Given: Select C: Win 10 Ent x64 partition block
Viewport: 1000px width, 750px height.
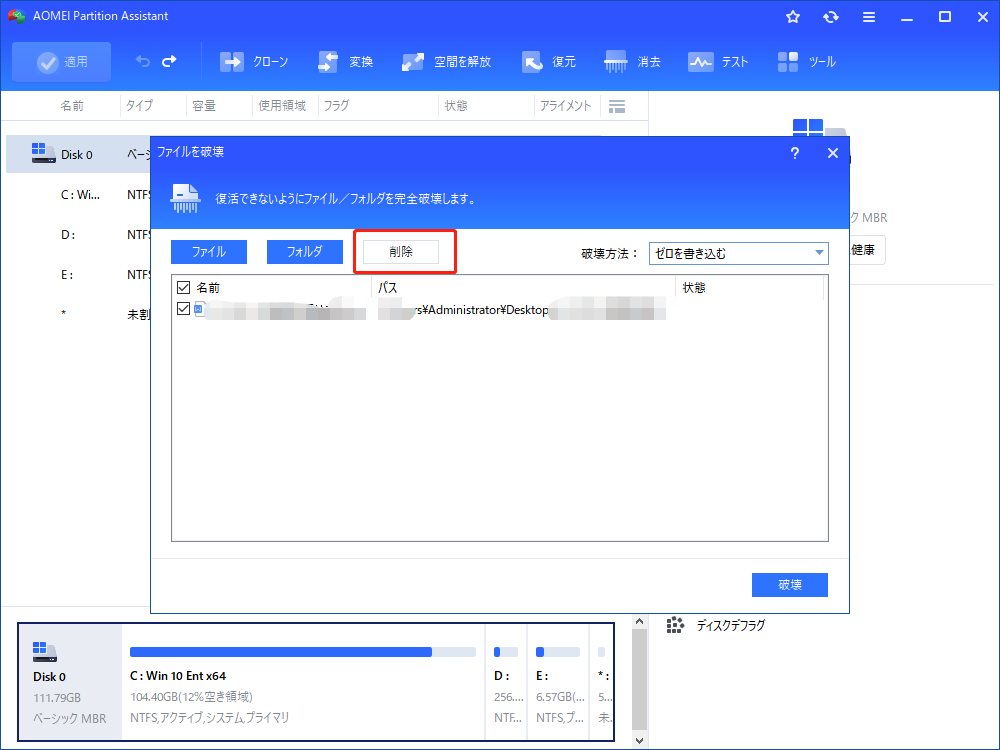Looking at the screenshot, I should (x=303, y=684).
